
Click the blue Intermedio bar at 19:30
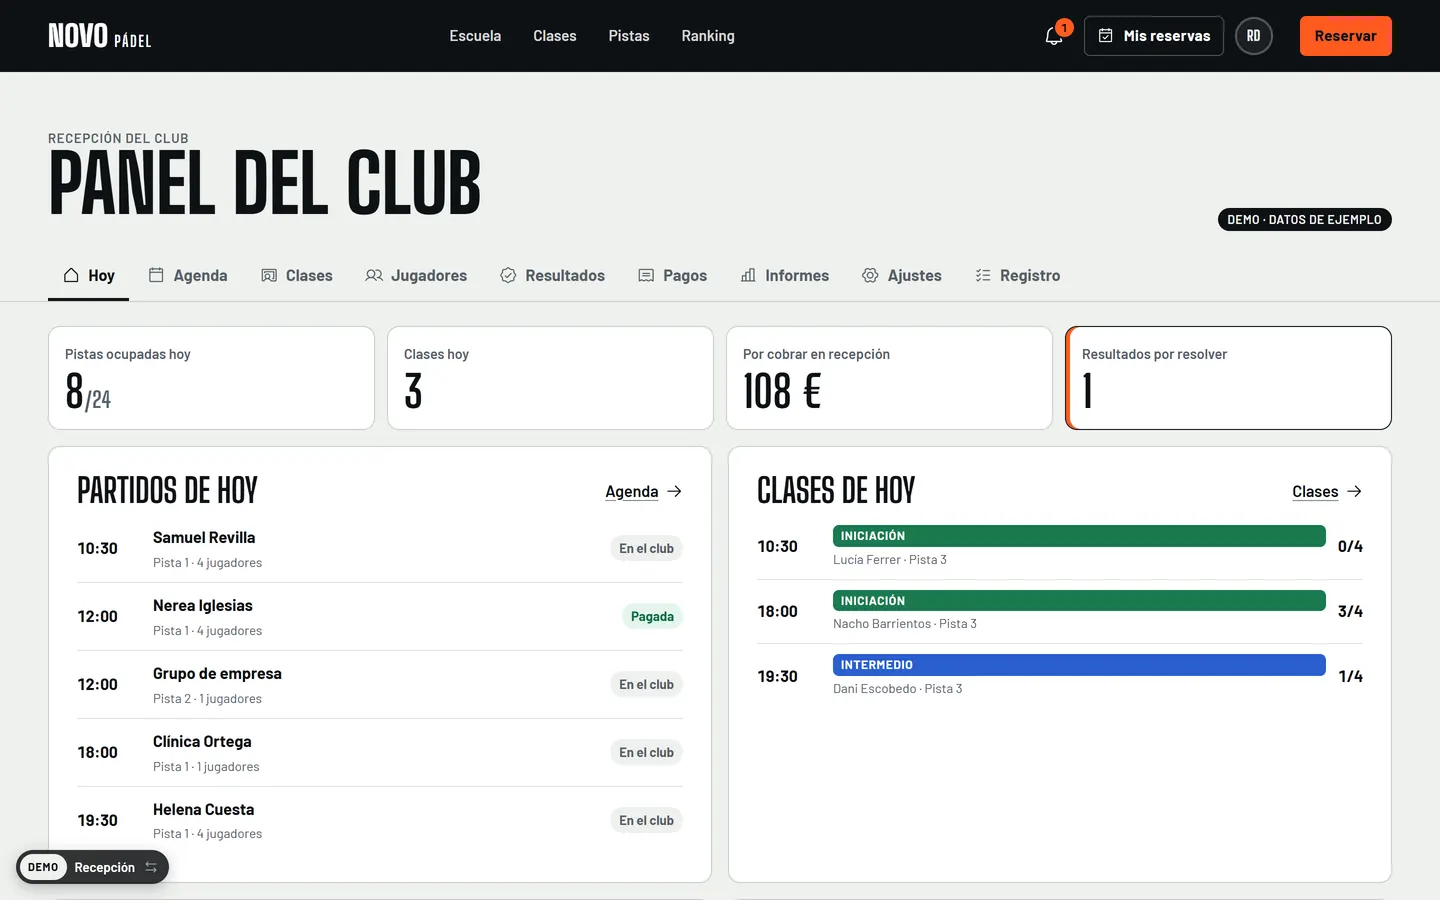point(1079,665)
